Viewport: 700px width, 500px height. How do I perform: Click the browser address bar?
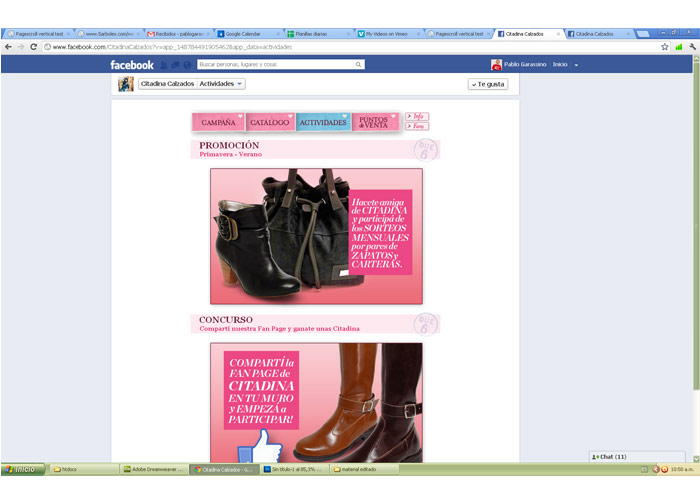pos(350,47)
